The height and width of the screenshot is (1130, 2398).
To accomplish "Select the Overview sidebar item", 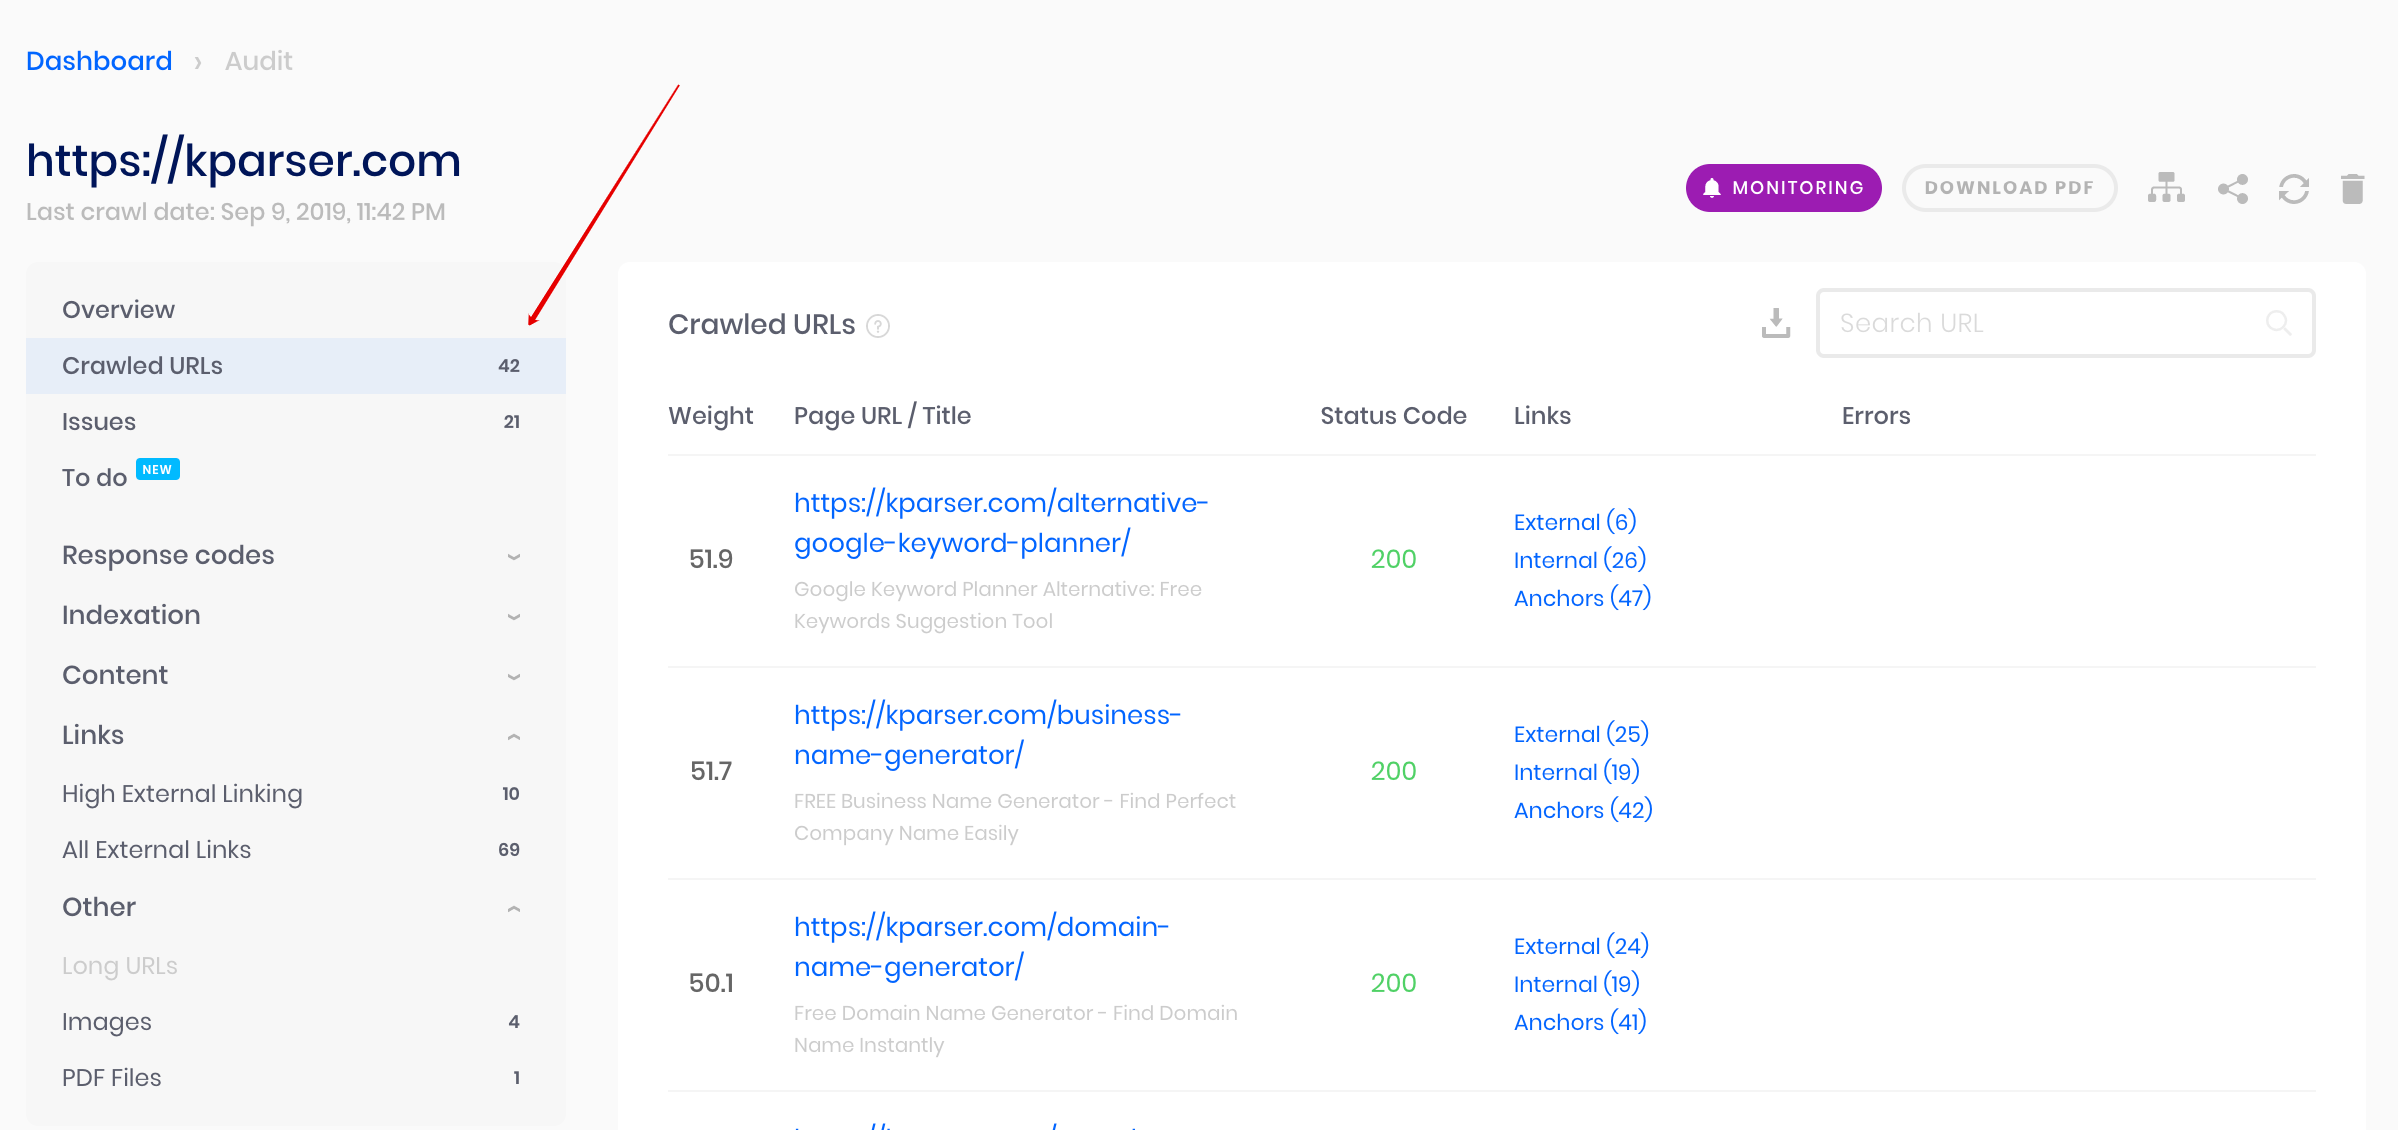I will pyautogui.click(x=295, y=310).
